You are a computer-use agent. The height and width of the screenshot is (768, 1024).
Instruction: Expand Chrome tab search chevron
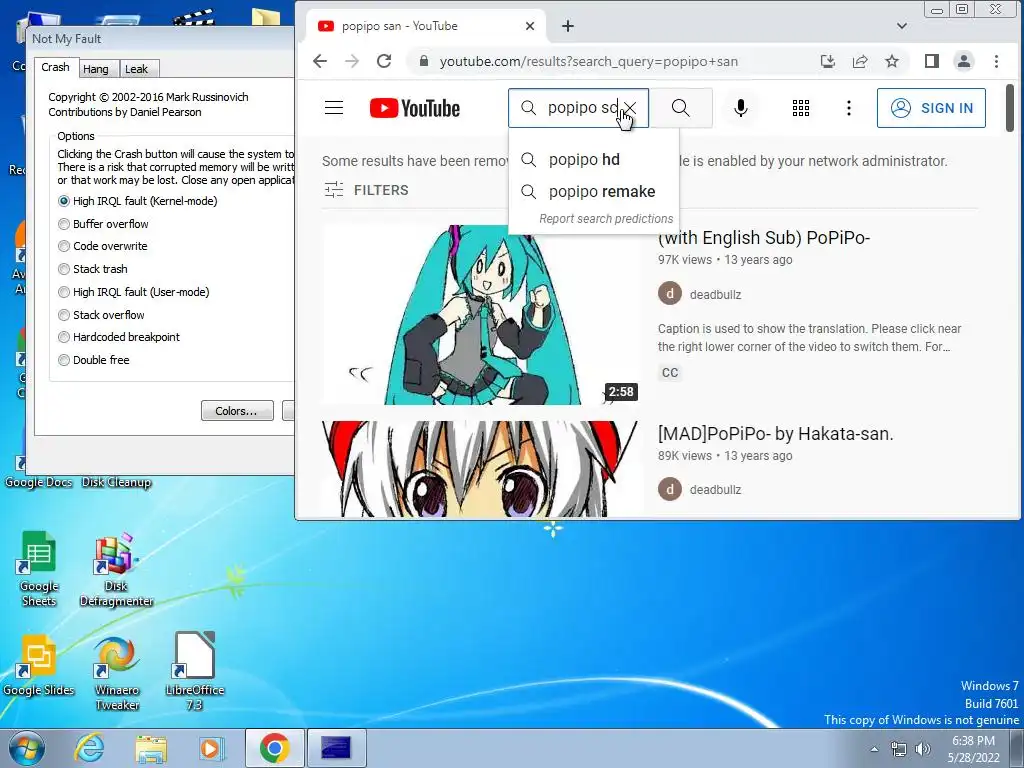902,26
